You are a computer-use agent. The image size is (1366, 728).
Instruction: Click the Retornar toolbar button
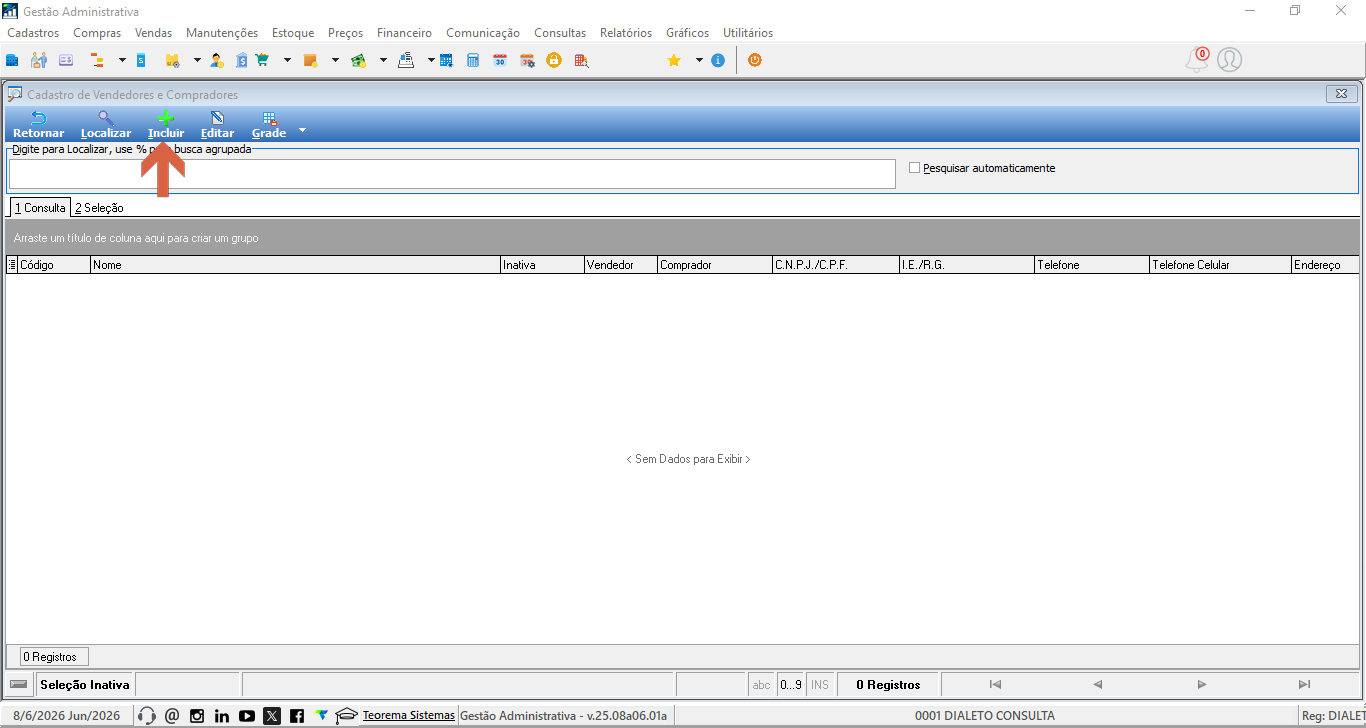[38, 125]
